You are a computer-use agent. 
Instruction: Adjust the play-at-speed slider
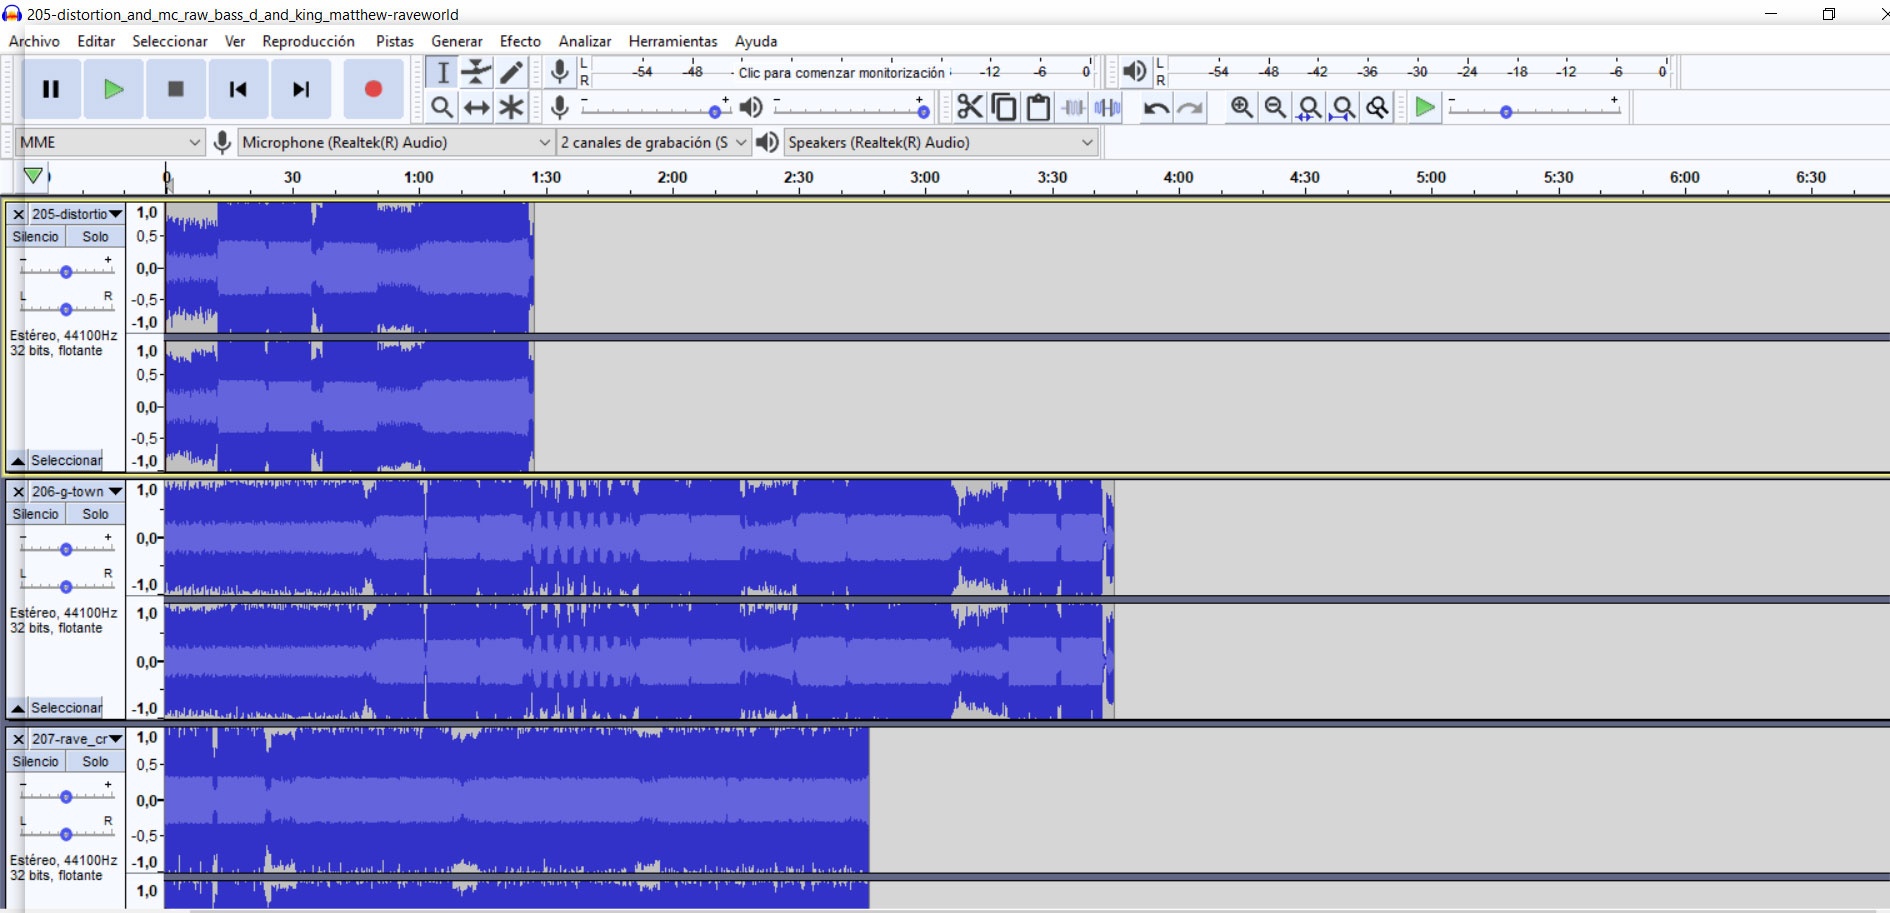[1534, 107]
